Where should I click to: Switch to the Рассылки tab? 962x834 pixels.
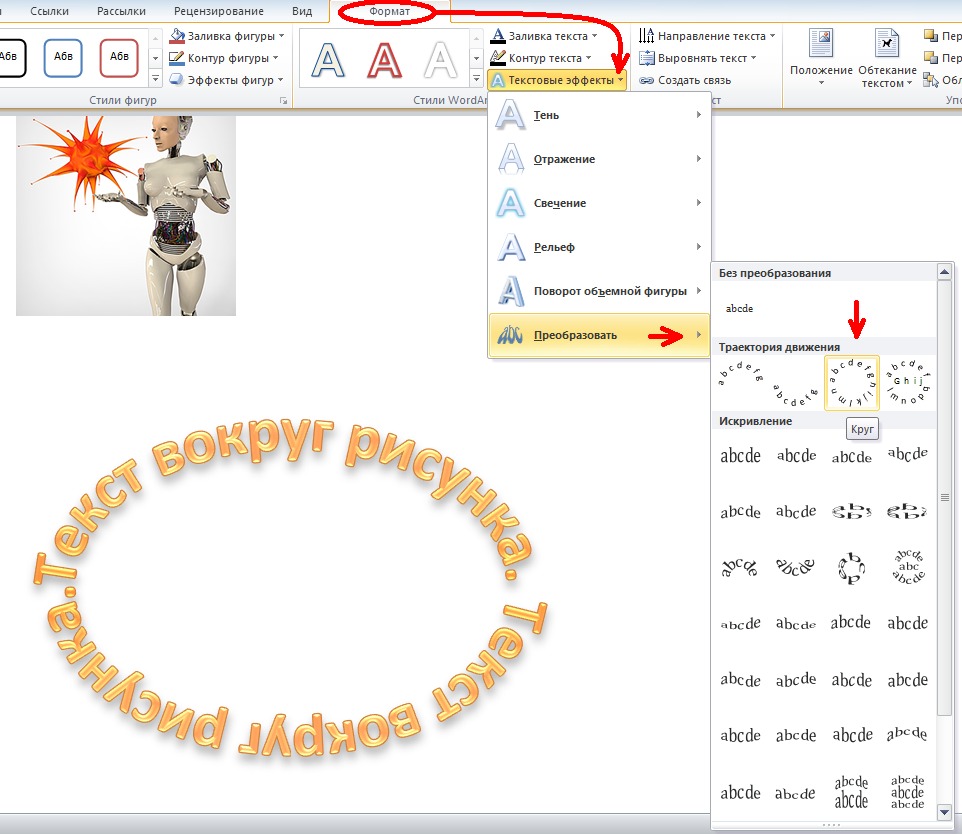coord(121,11)
